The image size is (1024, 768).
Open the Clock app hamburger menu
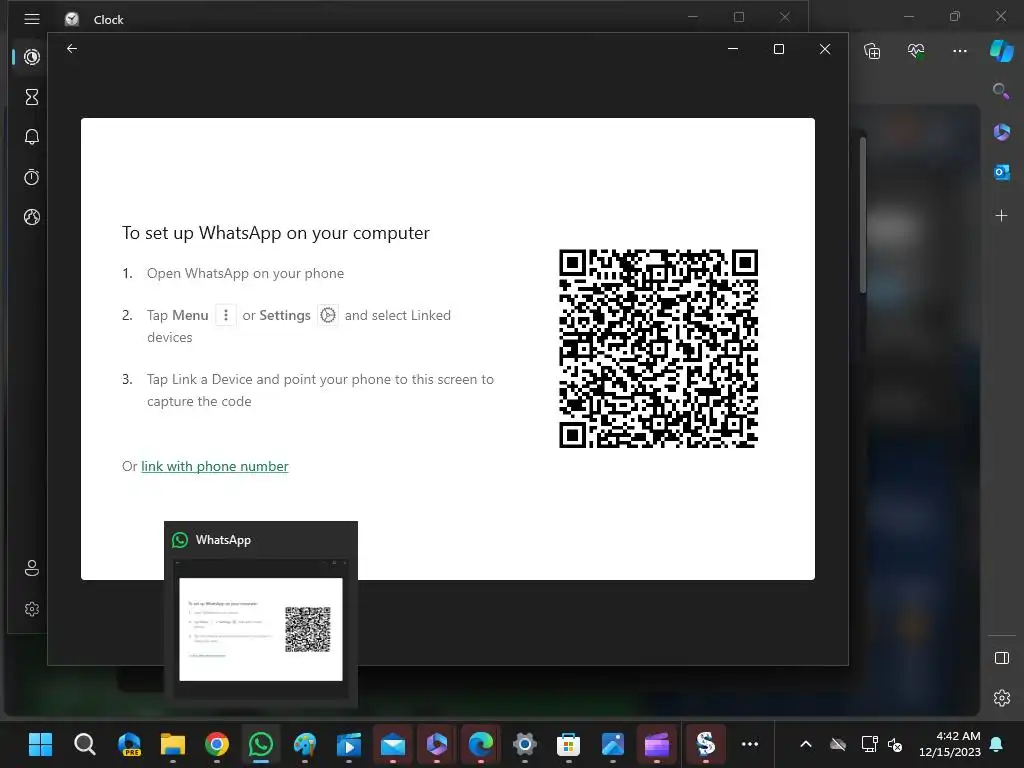pyautogui.click(x=31, y=19)
